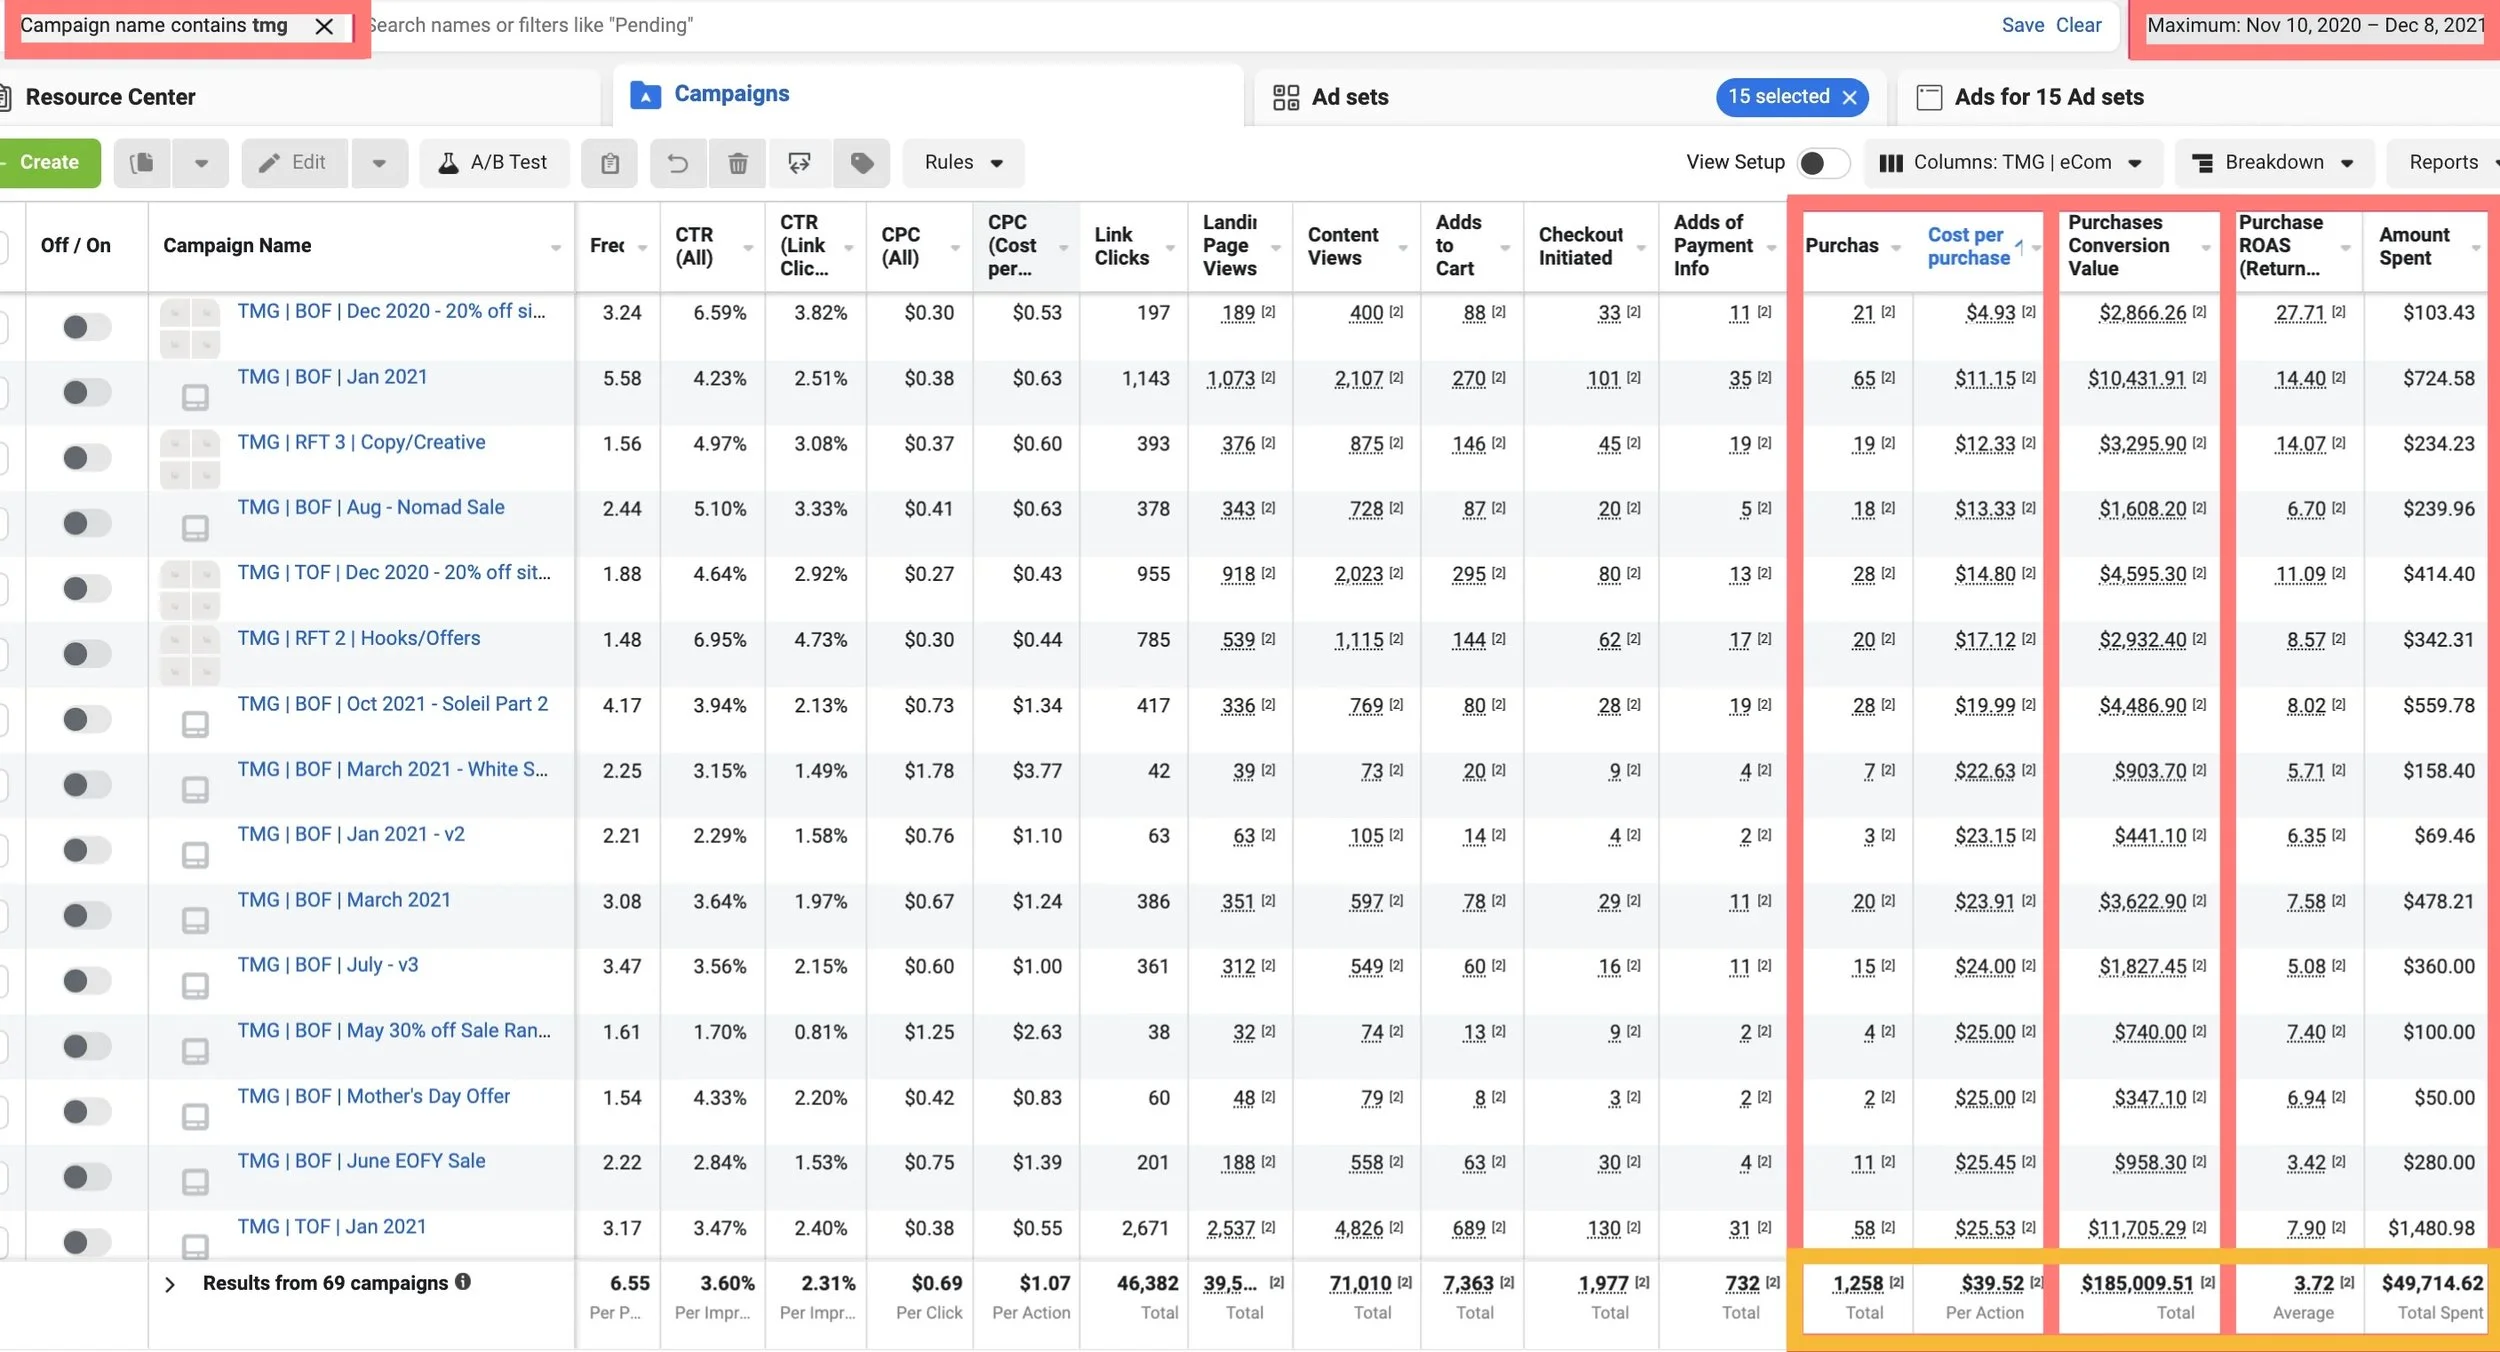Toggle on TMG | BOF | Jan 2021 campaign
Image resolution: width=2500 pixels, height=1352 pixels.
pos(86,392)
